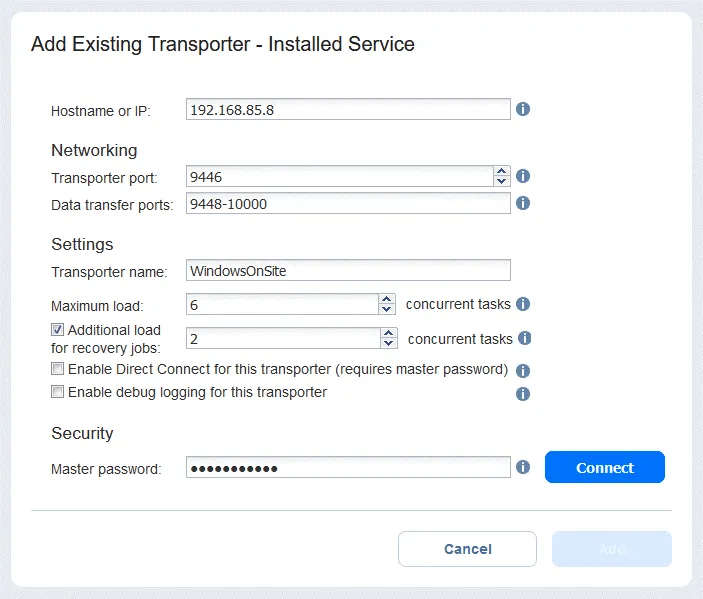Click info icon for Additional load setting

click(x=524, y=338)
